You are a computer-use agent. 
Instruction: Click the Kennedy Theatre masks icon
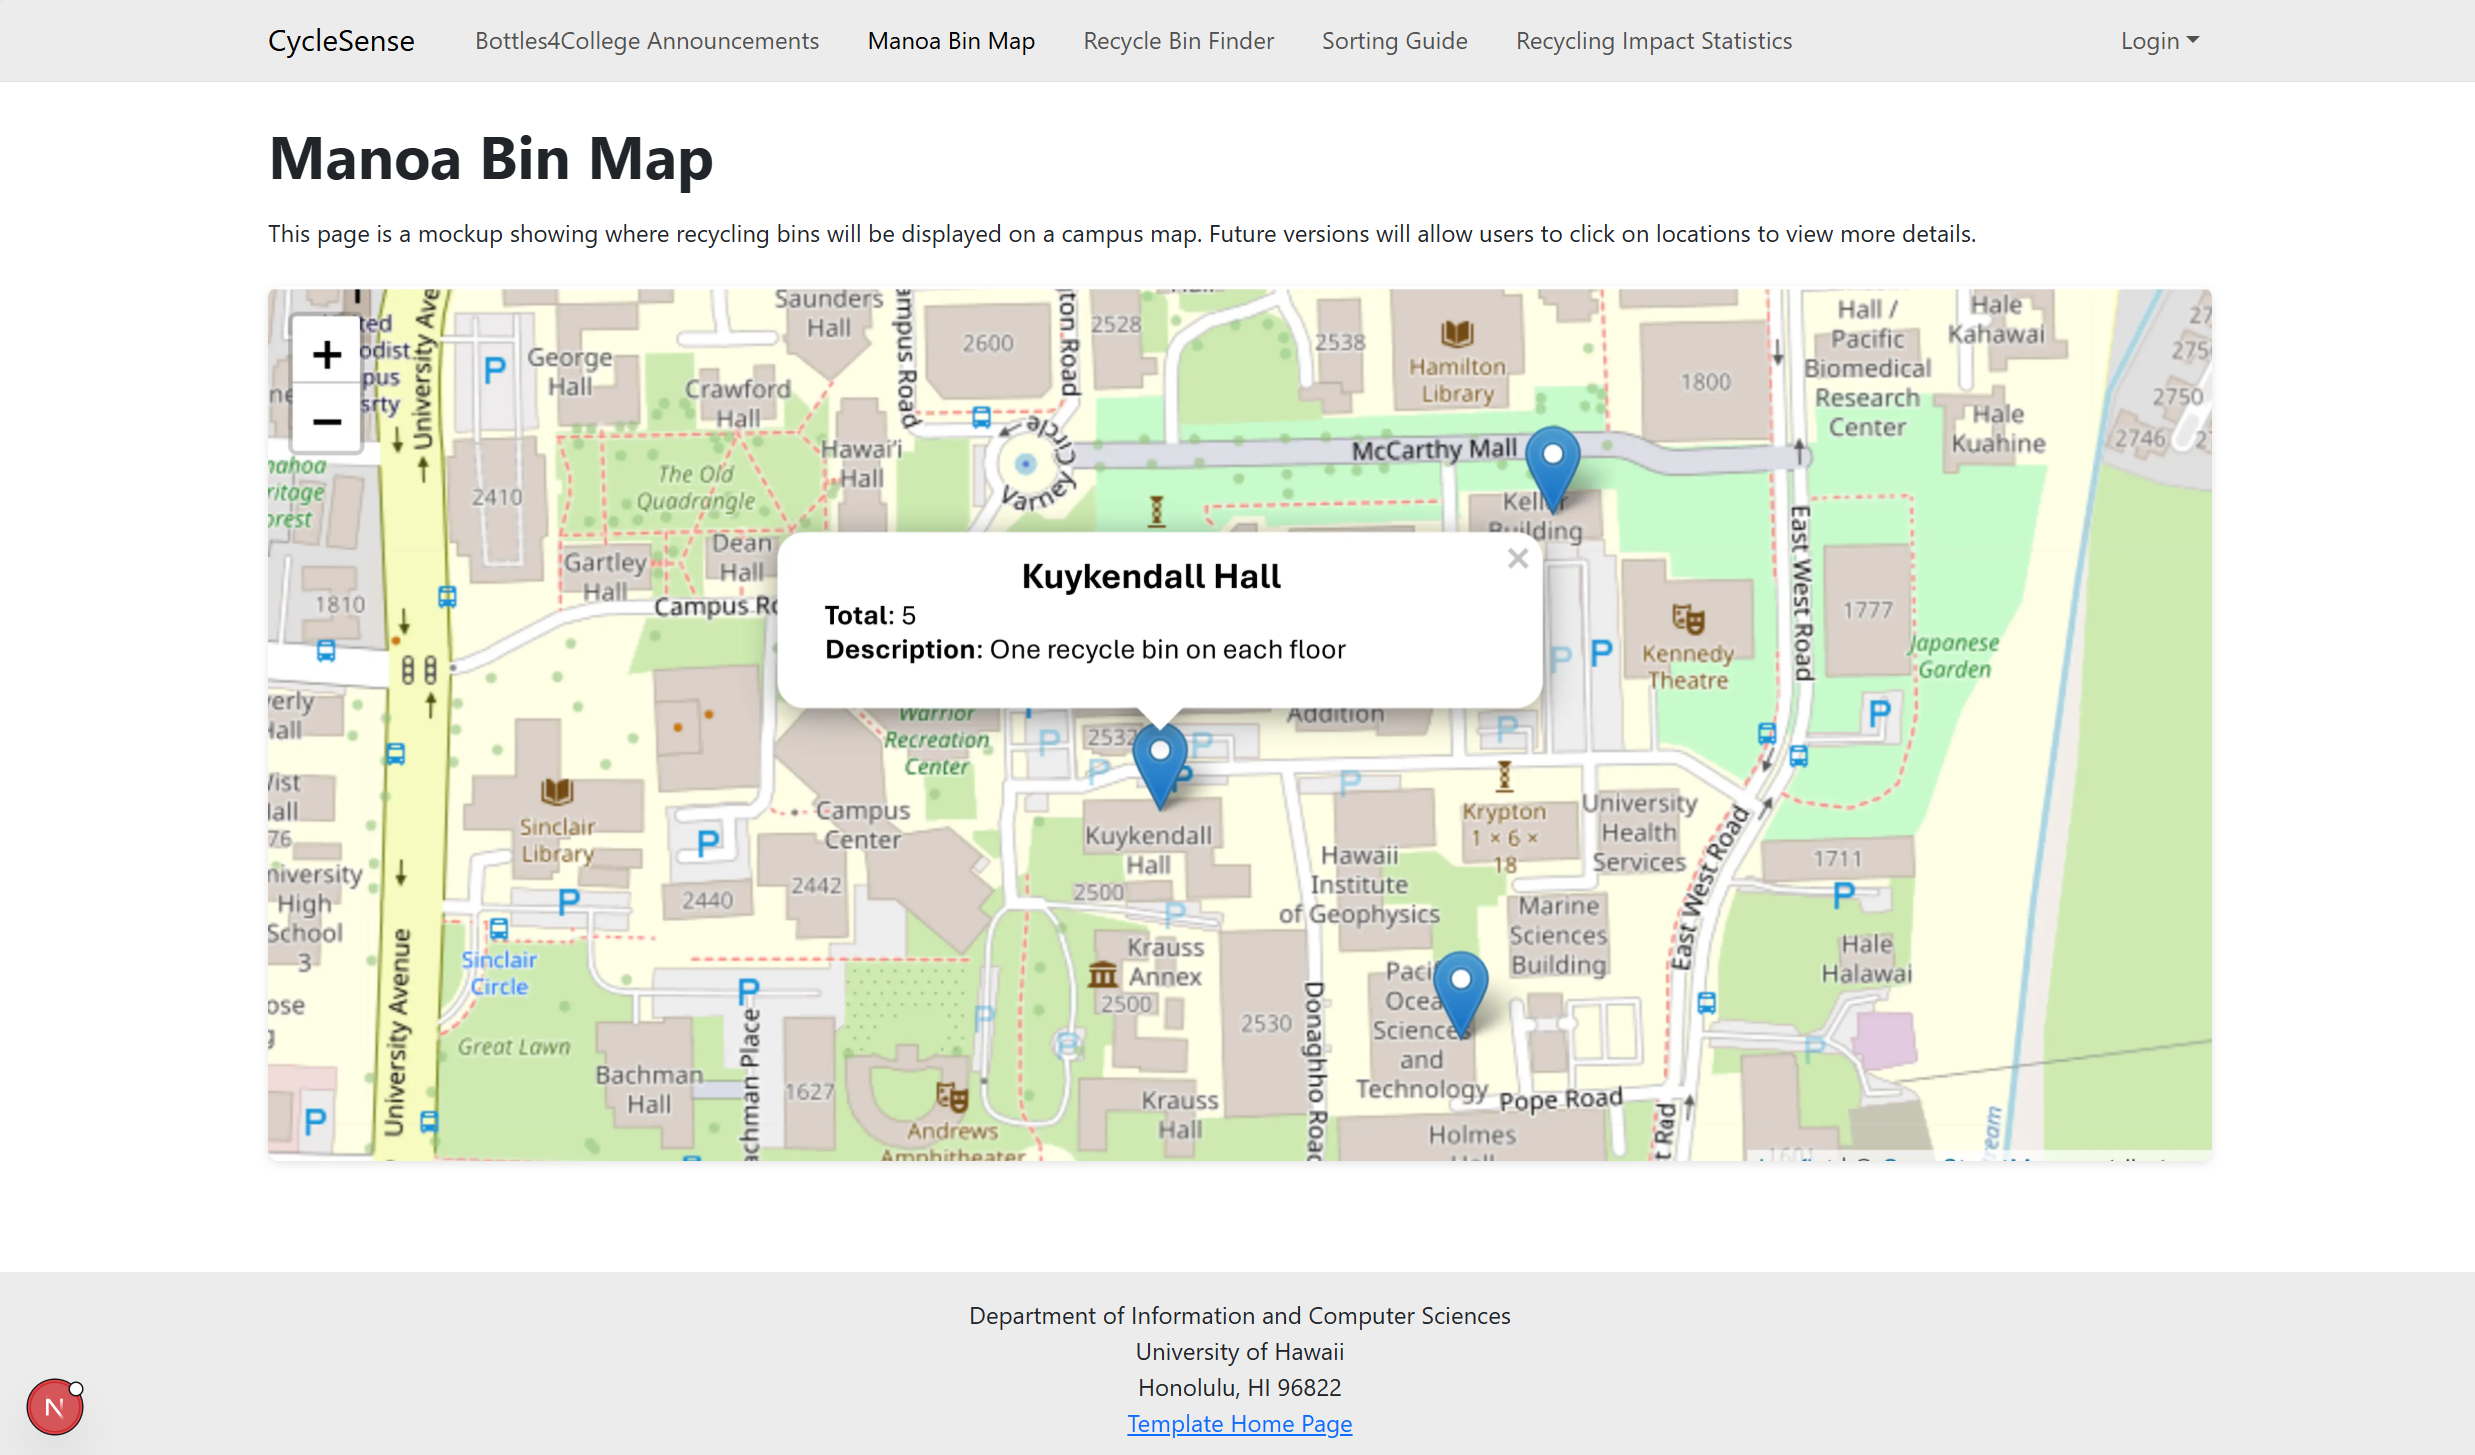click(1688, 620)
